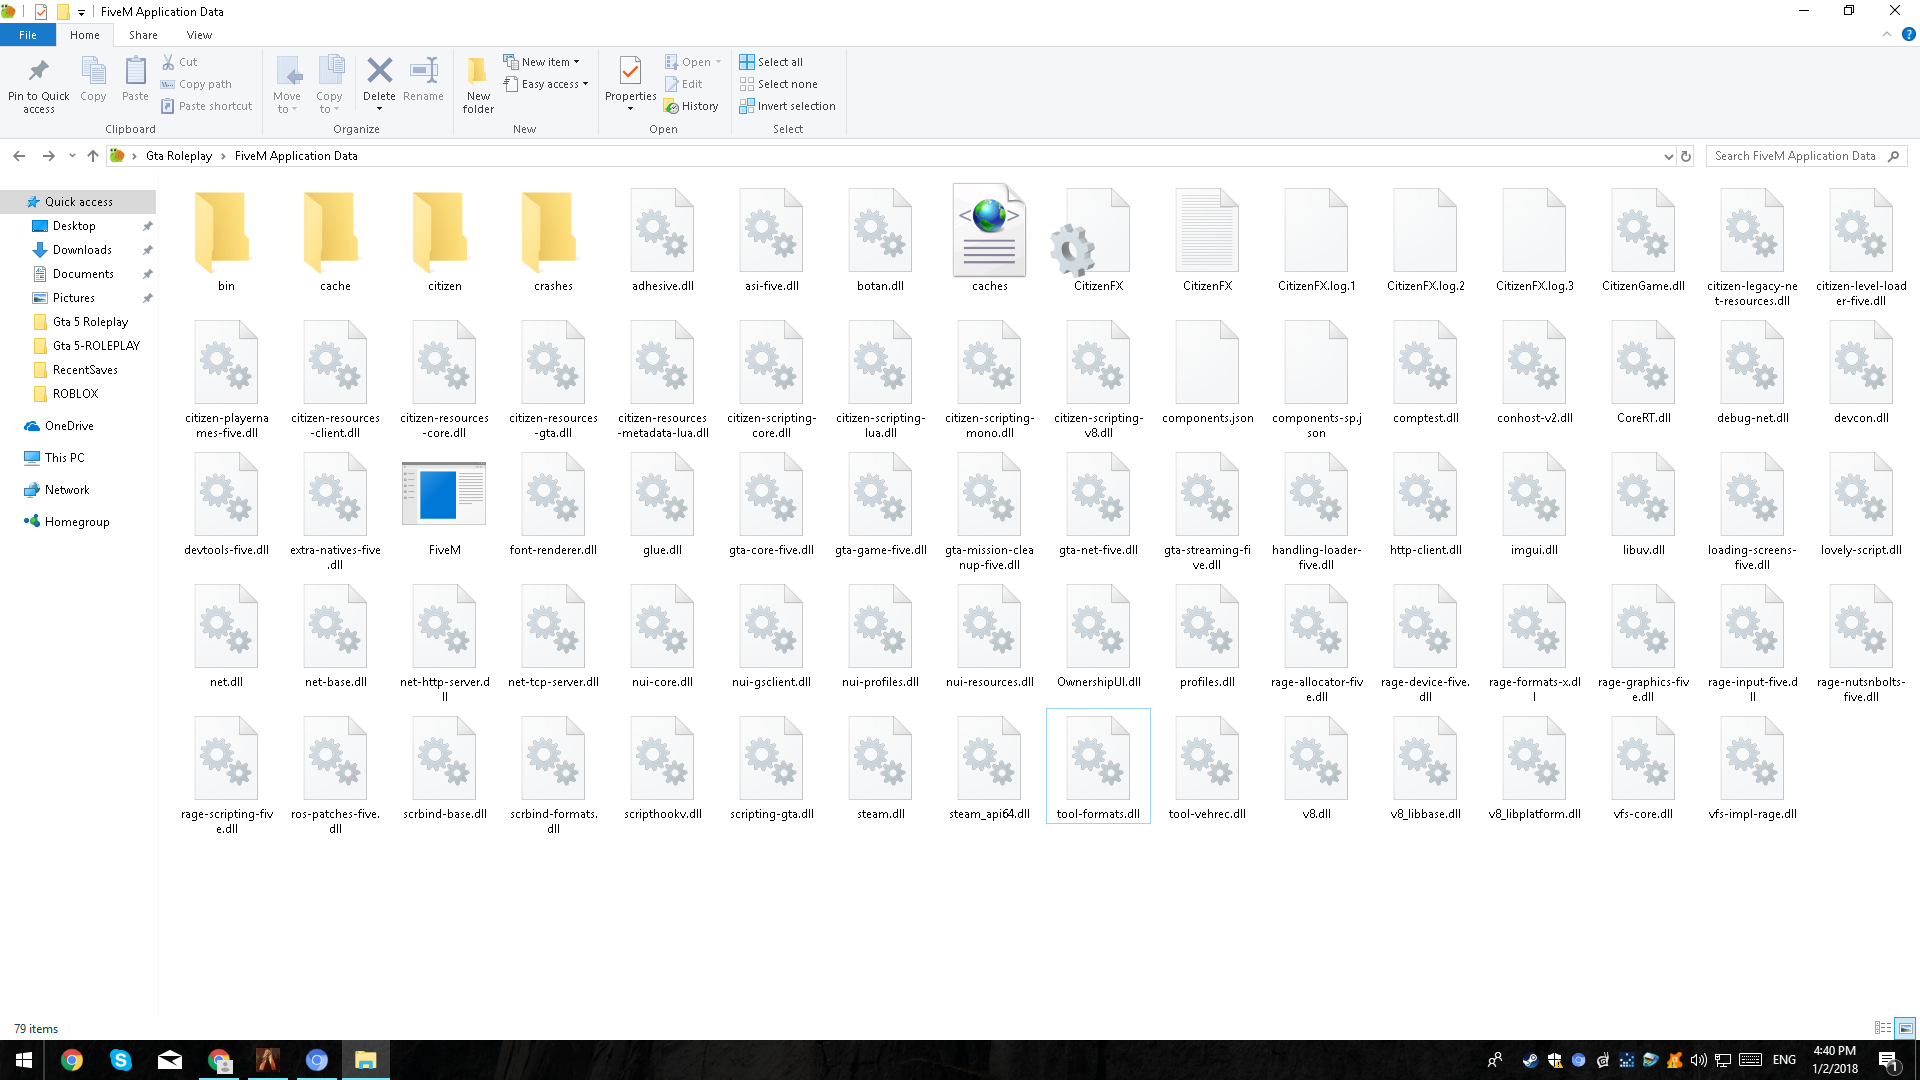
Task: Switch to details view layout icon
Action: click(x=1883, y=1028)
